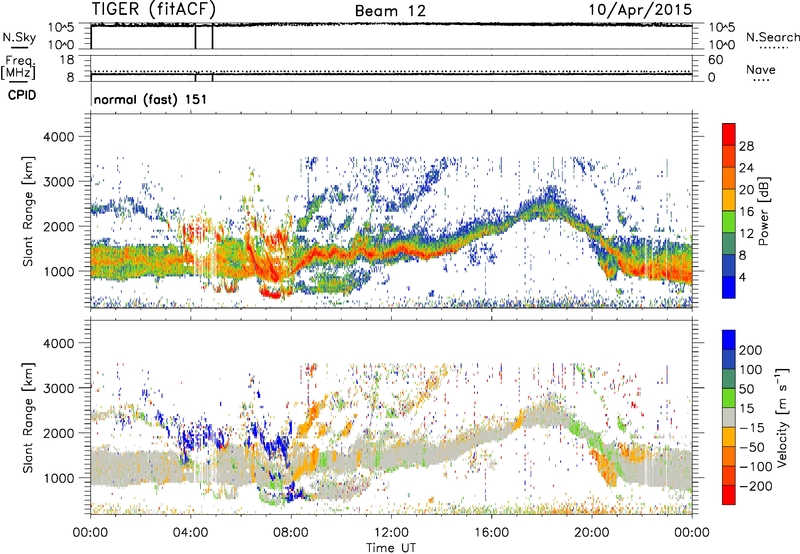This screenshot has width=800, height=554.
Task: Pick the grey segment of Velocity colorbar
Action: [729, 417]
